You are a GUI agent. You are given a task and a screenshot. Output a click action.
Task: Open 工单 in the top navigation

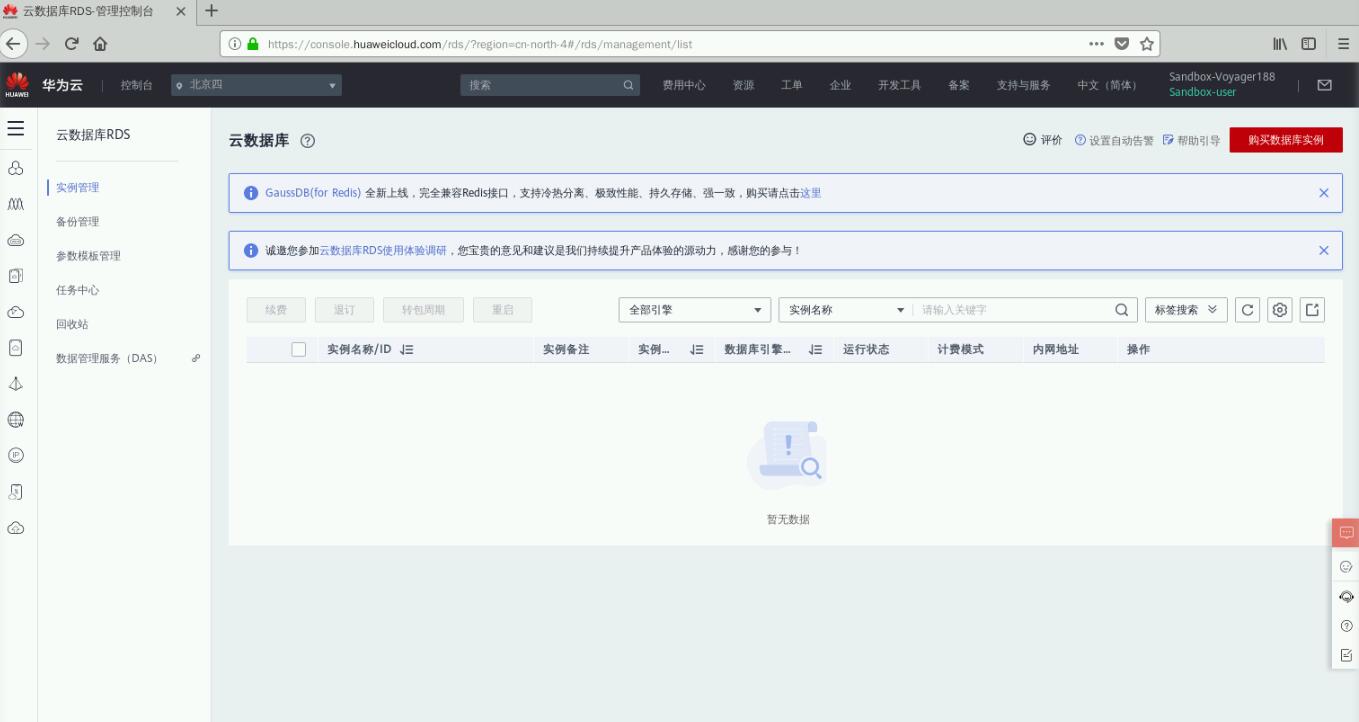pos(792,85)
